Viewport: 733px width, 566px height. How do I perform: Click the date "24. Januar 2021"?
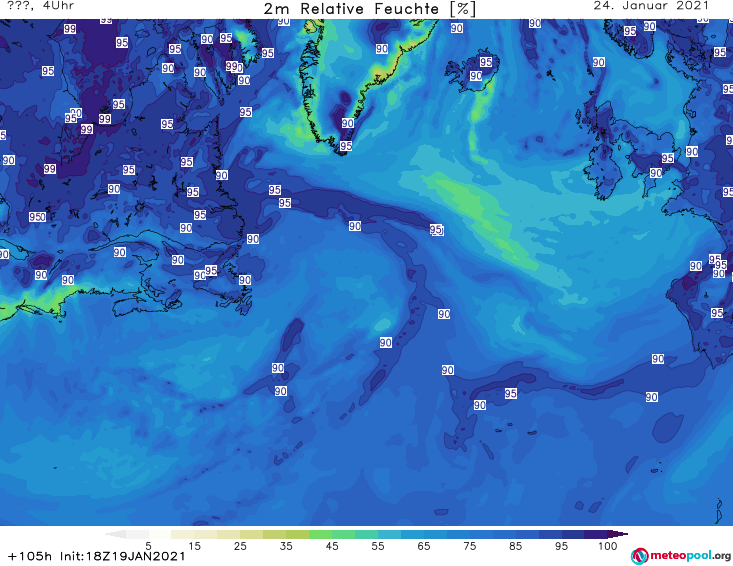(651, 6)
